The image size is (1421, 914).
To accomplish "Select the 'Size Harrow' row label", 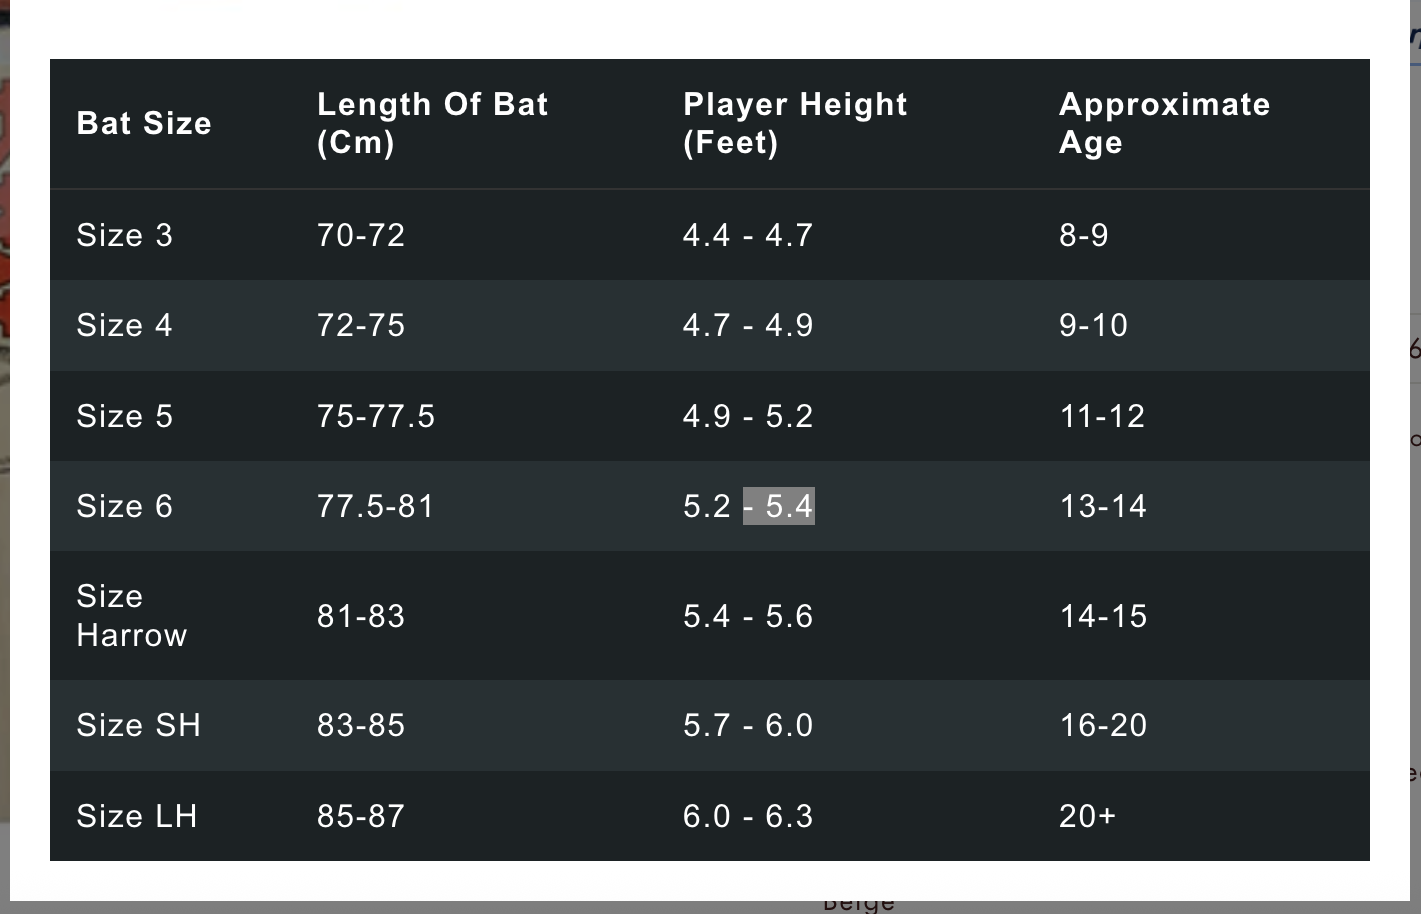I will [x=131, y=616].
